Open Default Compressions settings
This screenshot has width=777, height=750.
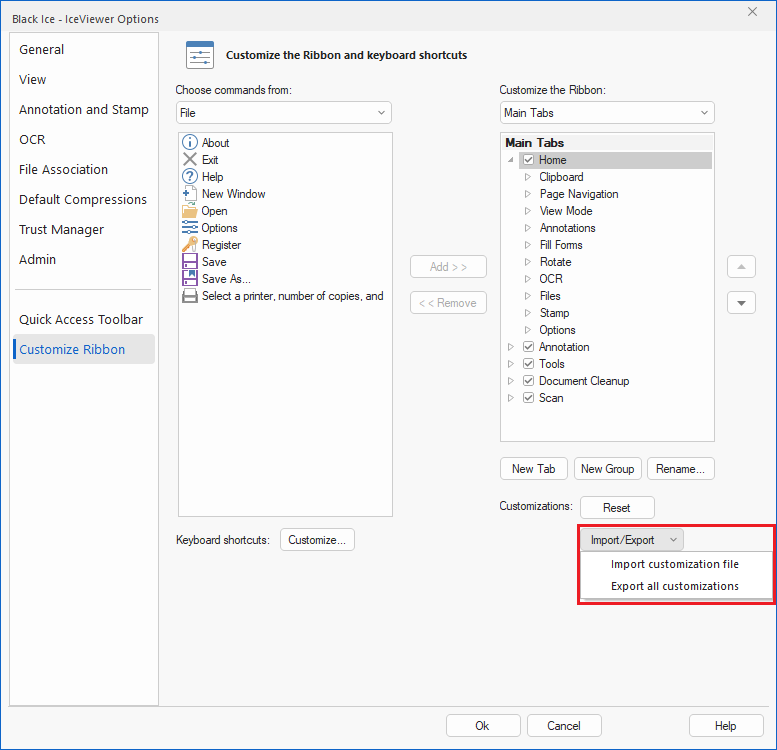pos(83,199)
